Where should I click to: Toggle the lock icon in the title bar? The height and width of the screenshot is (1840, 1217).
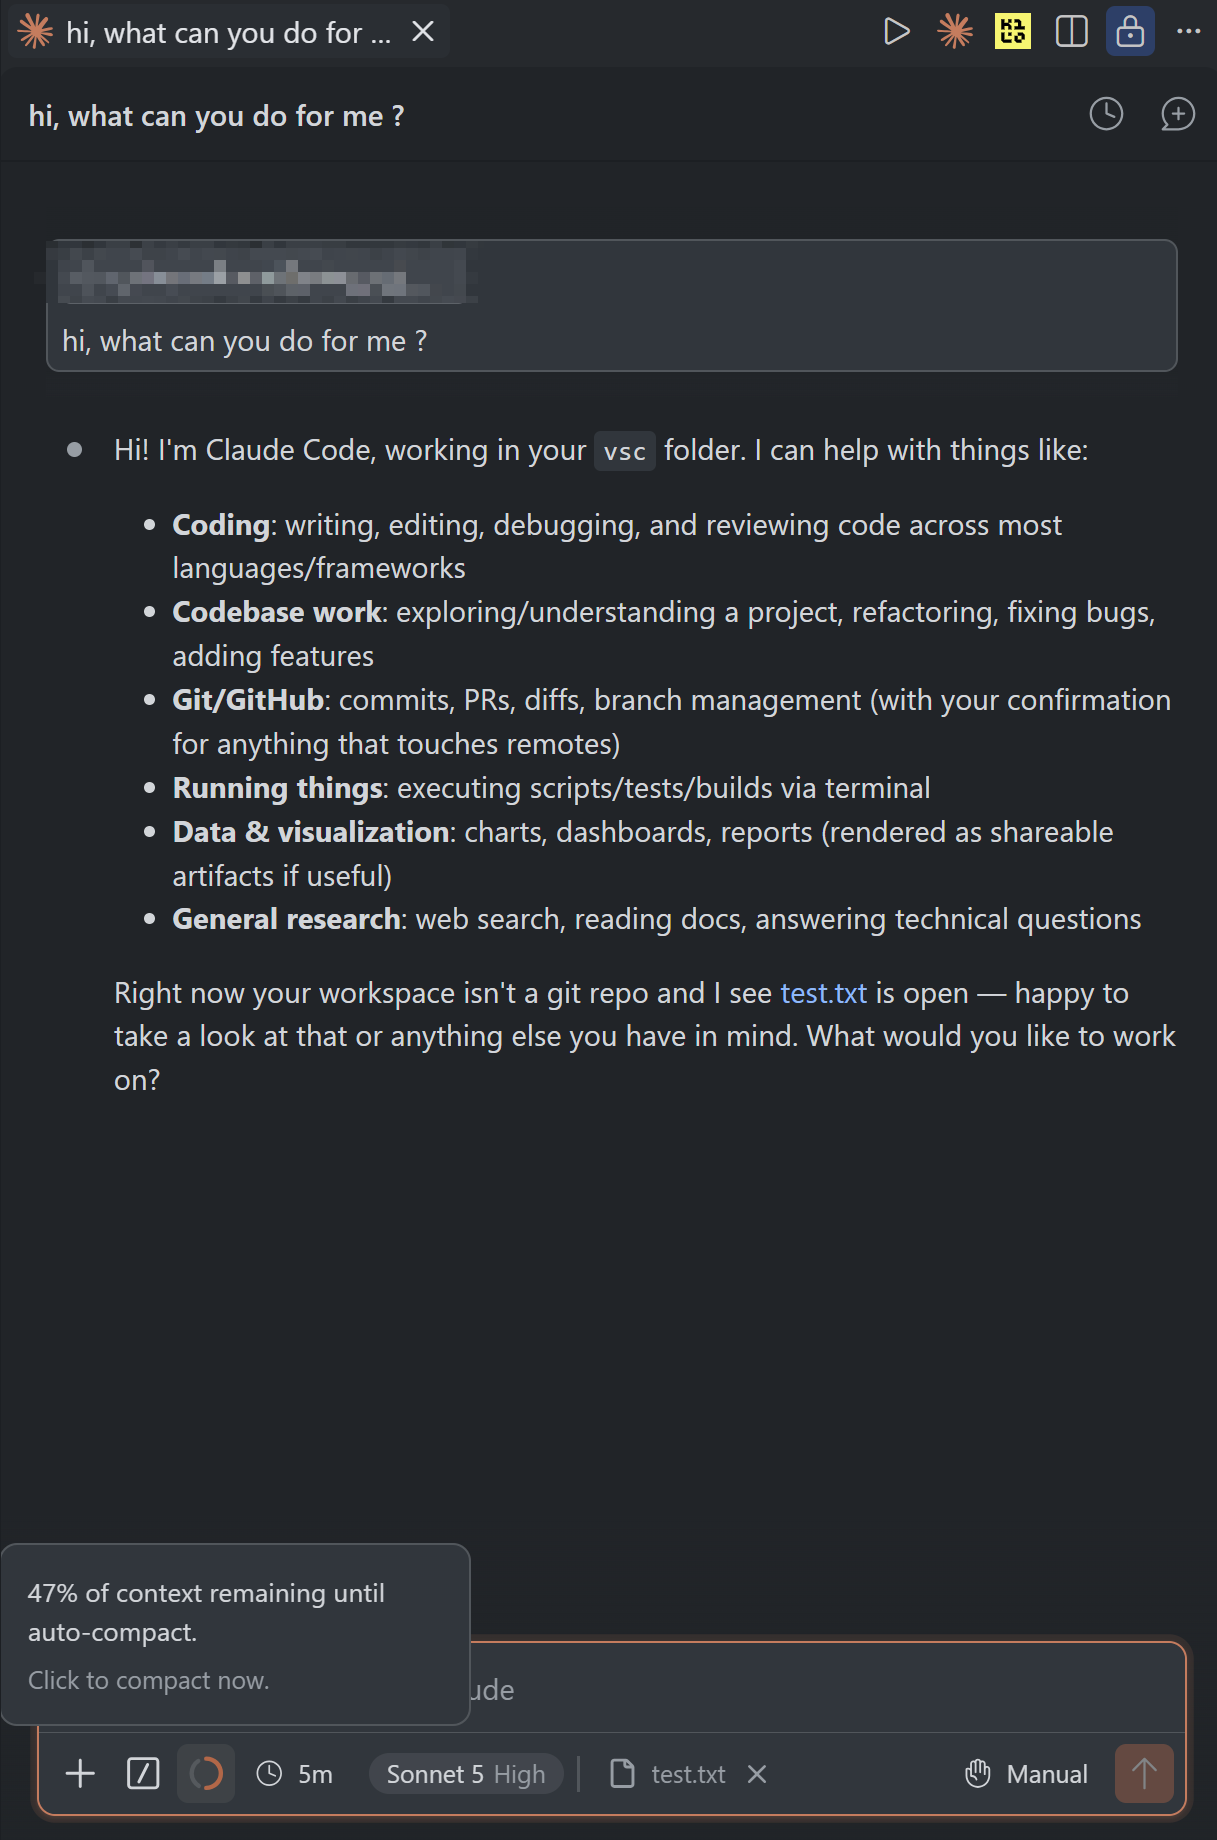pos(1130,32)
